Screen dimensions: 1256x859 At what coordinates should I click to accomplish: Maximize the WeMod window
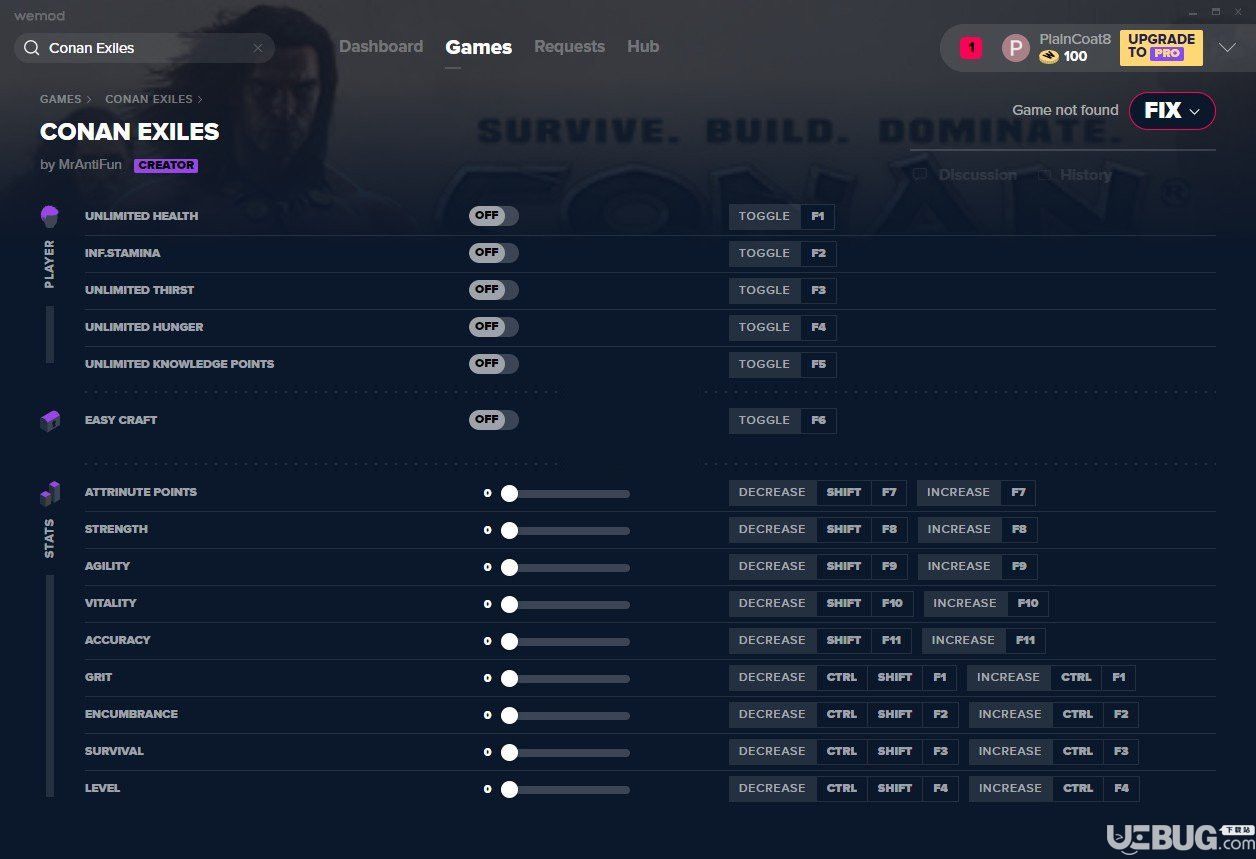pyautogui.click(x=1216, y=12)
